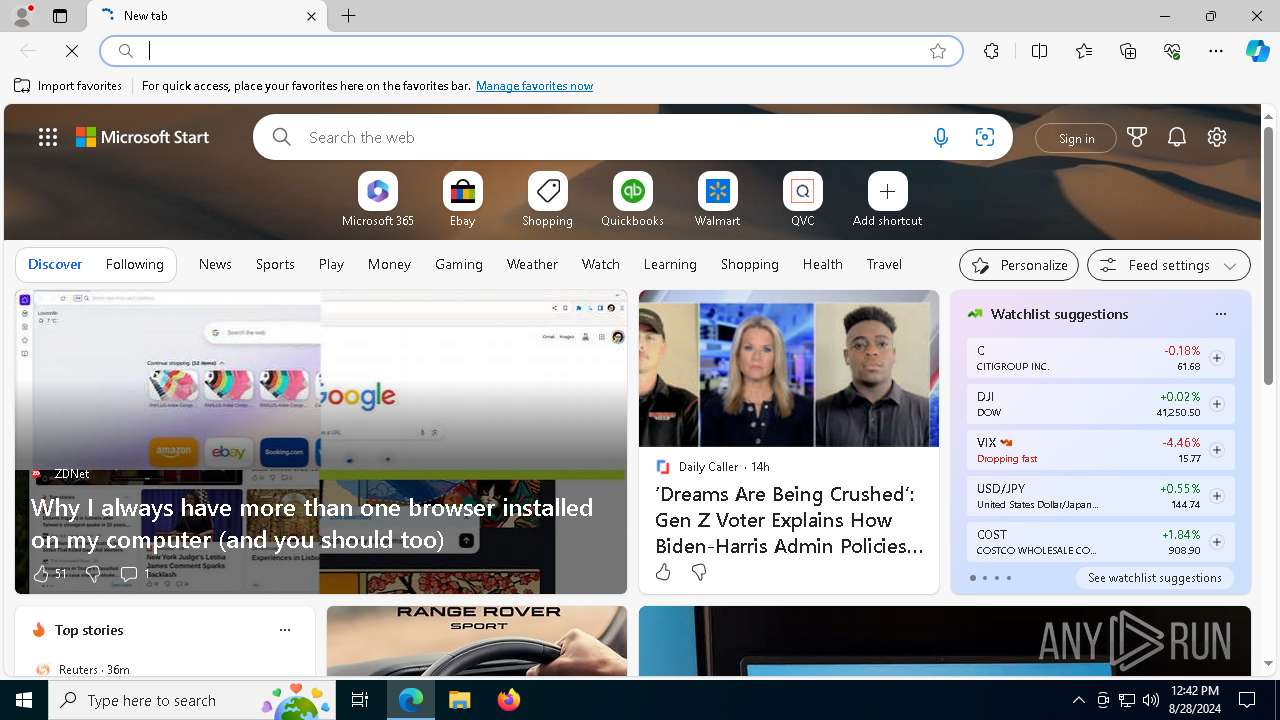Open the Travel feed tab

(884, 264)
